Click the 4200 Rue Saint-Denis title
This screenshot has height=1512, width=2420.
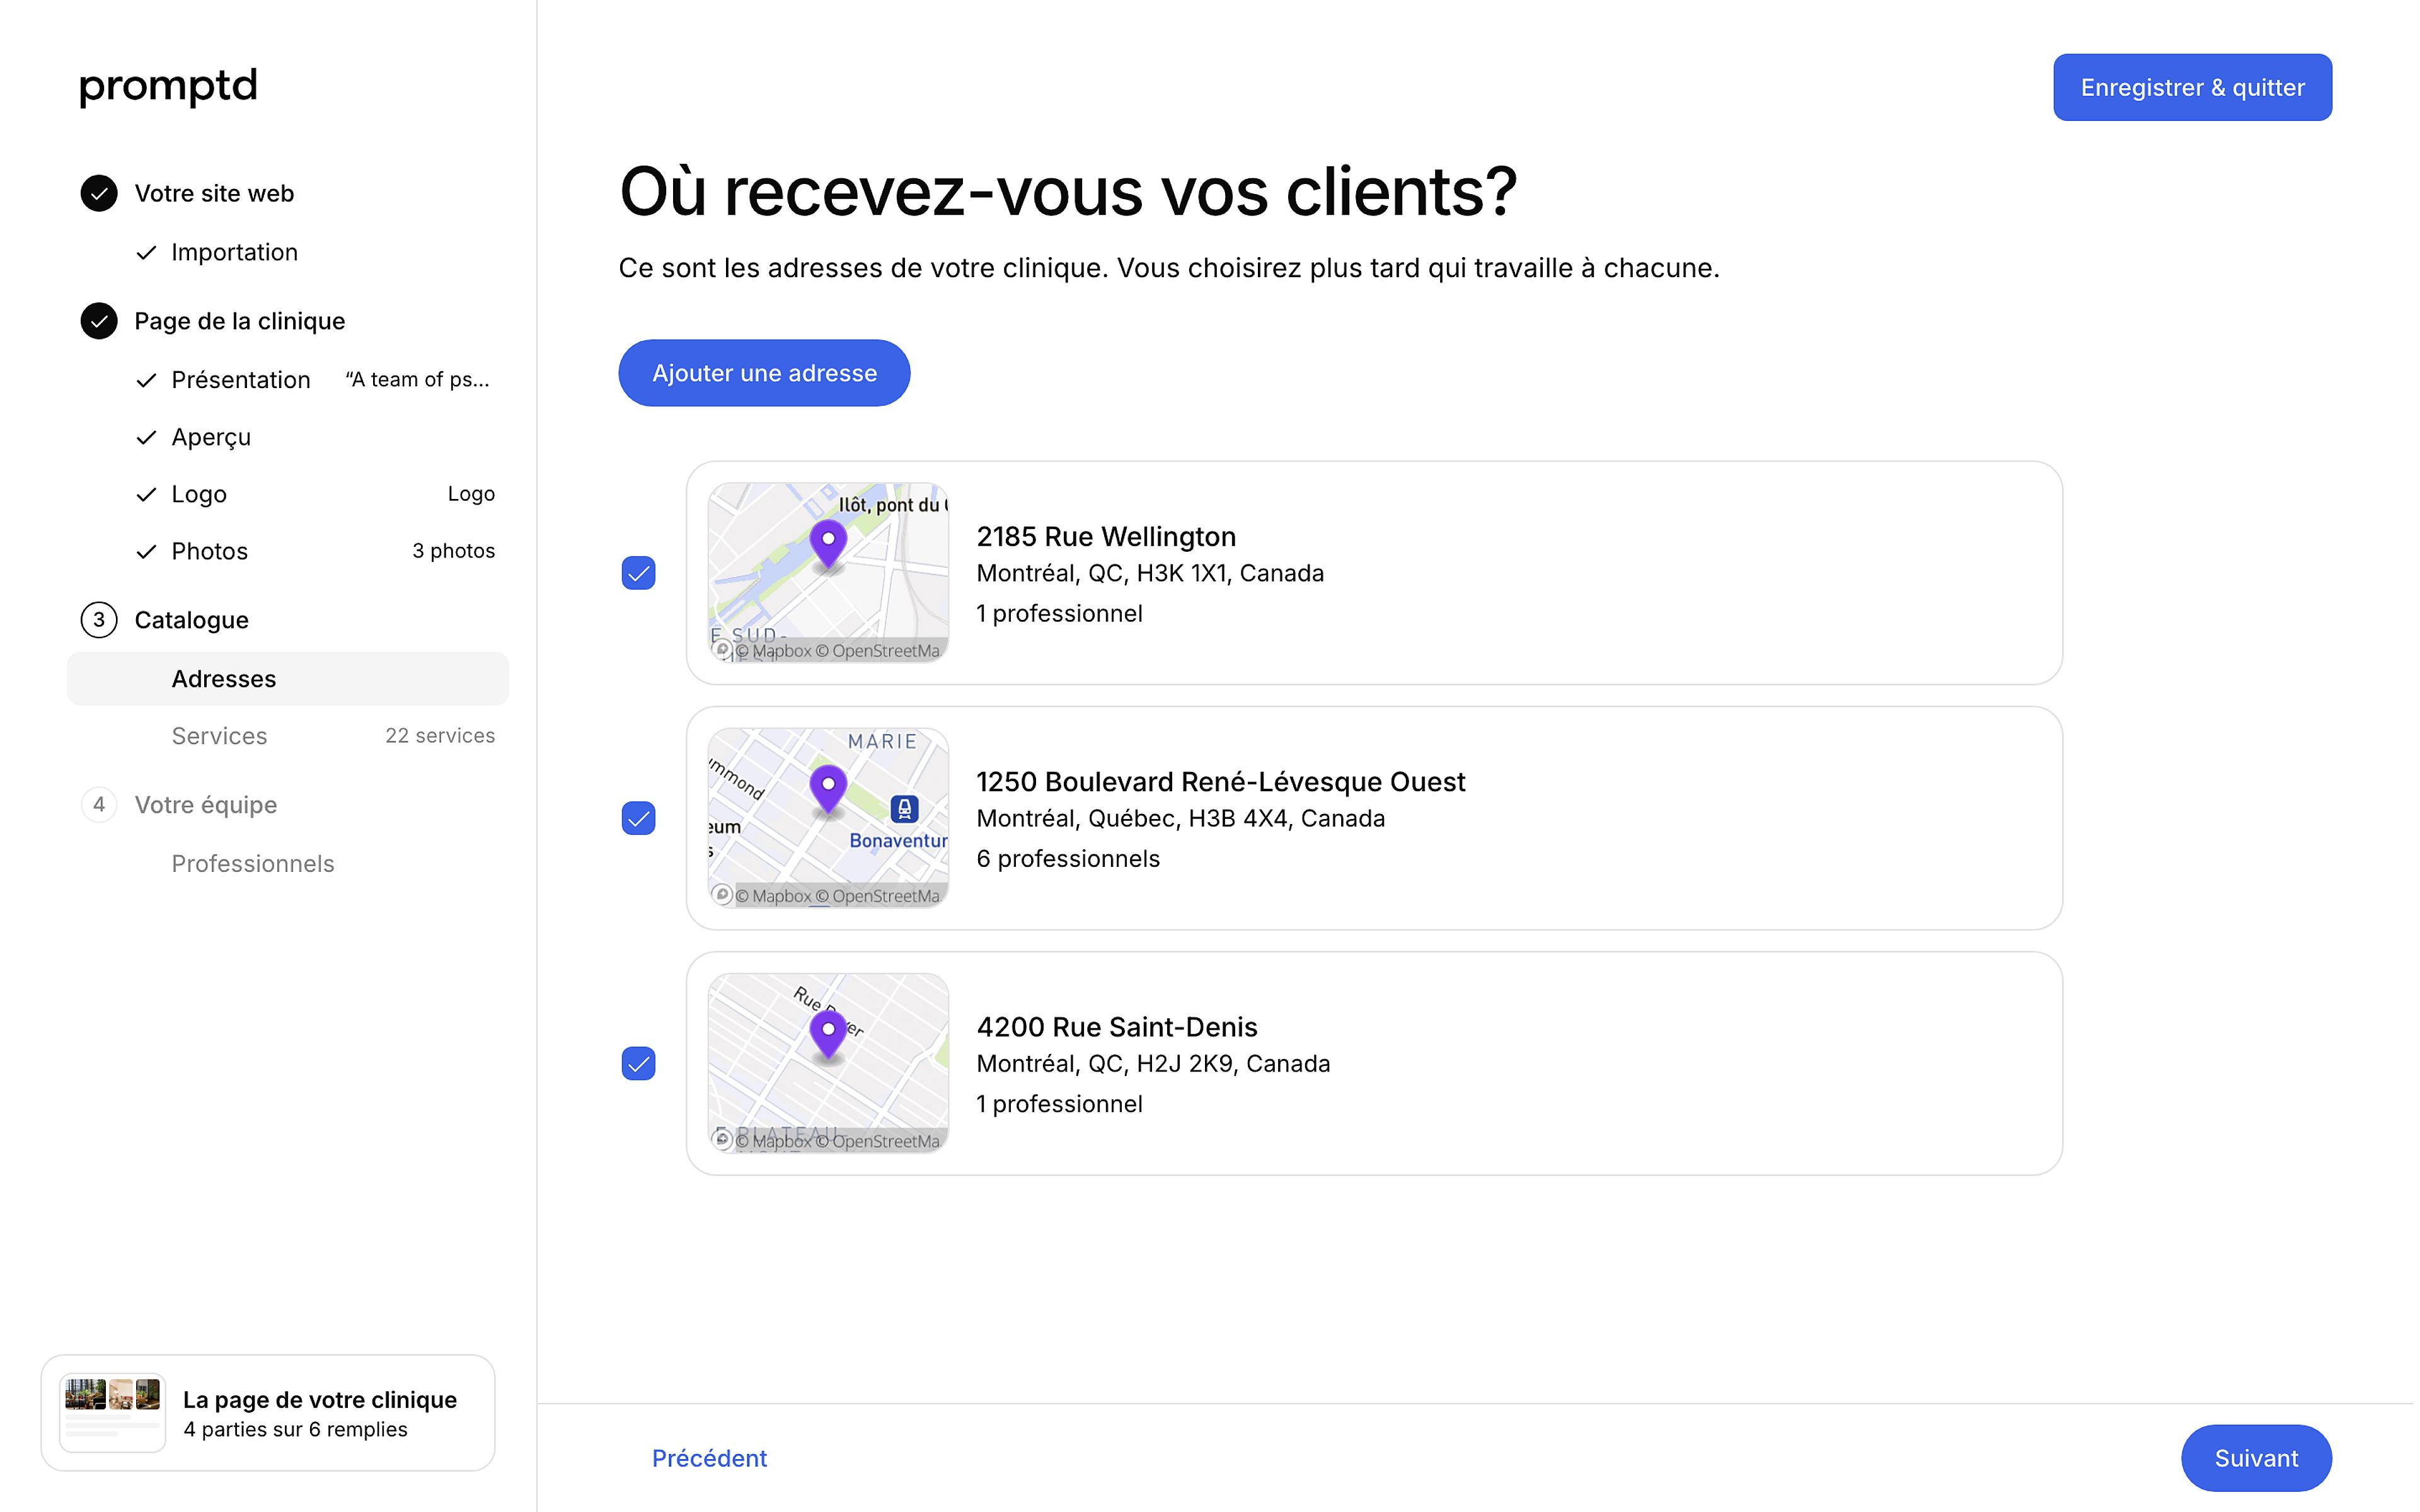coord(1116,1027)
